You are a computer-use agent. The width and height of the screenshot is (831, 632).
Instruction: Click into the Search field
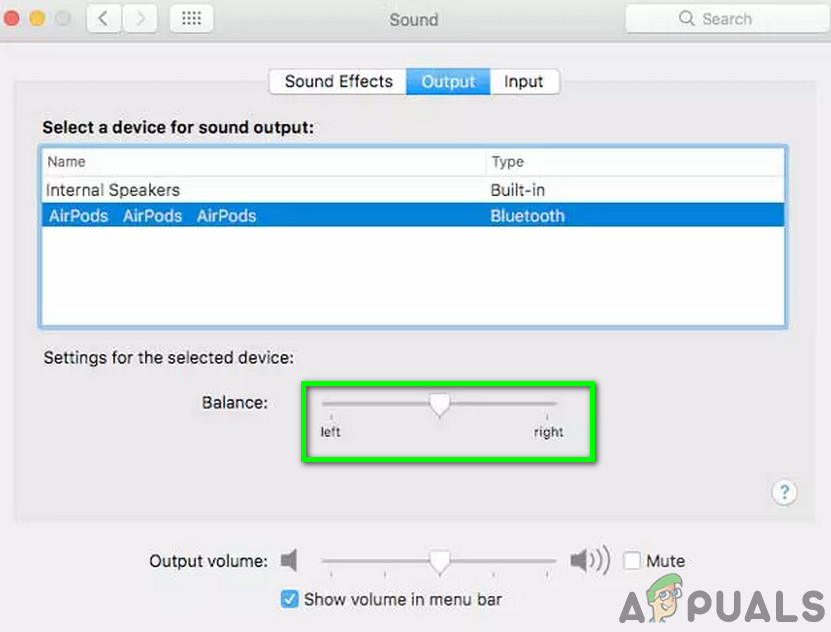pos(727,19)
